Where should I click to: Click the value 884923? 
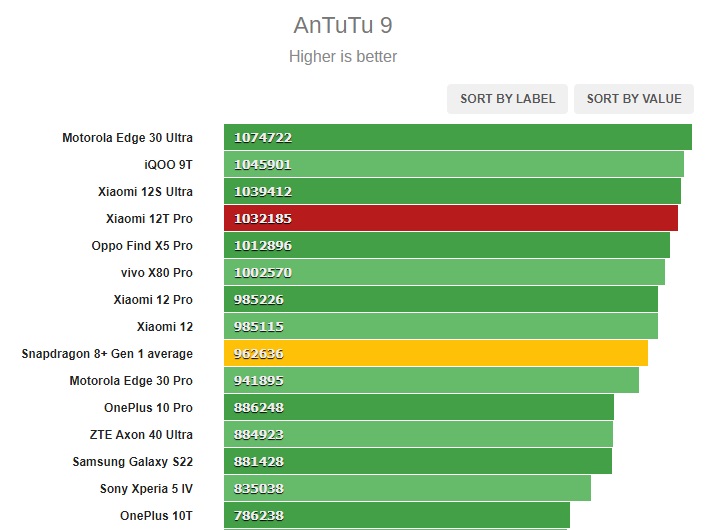259,435
